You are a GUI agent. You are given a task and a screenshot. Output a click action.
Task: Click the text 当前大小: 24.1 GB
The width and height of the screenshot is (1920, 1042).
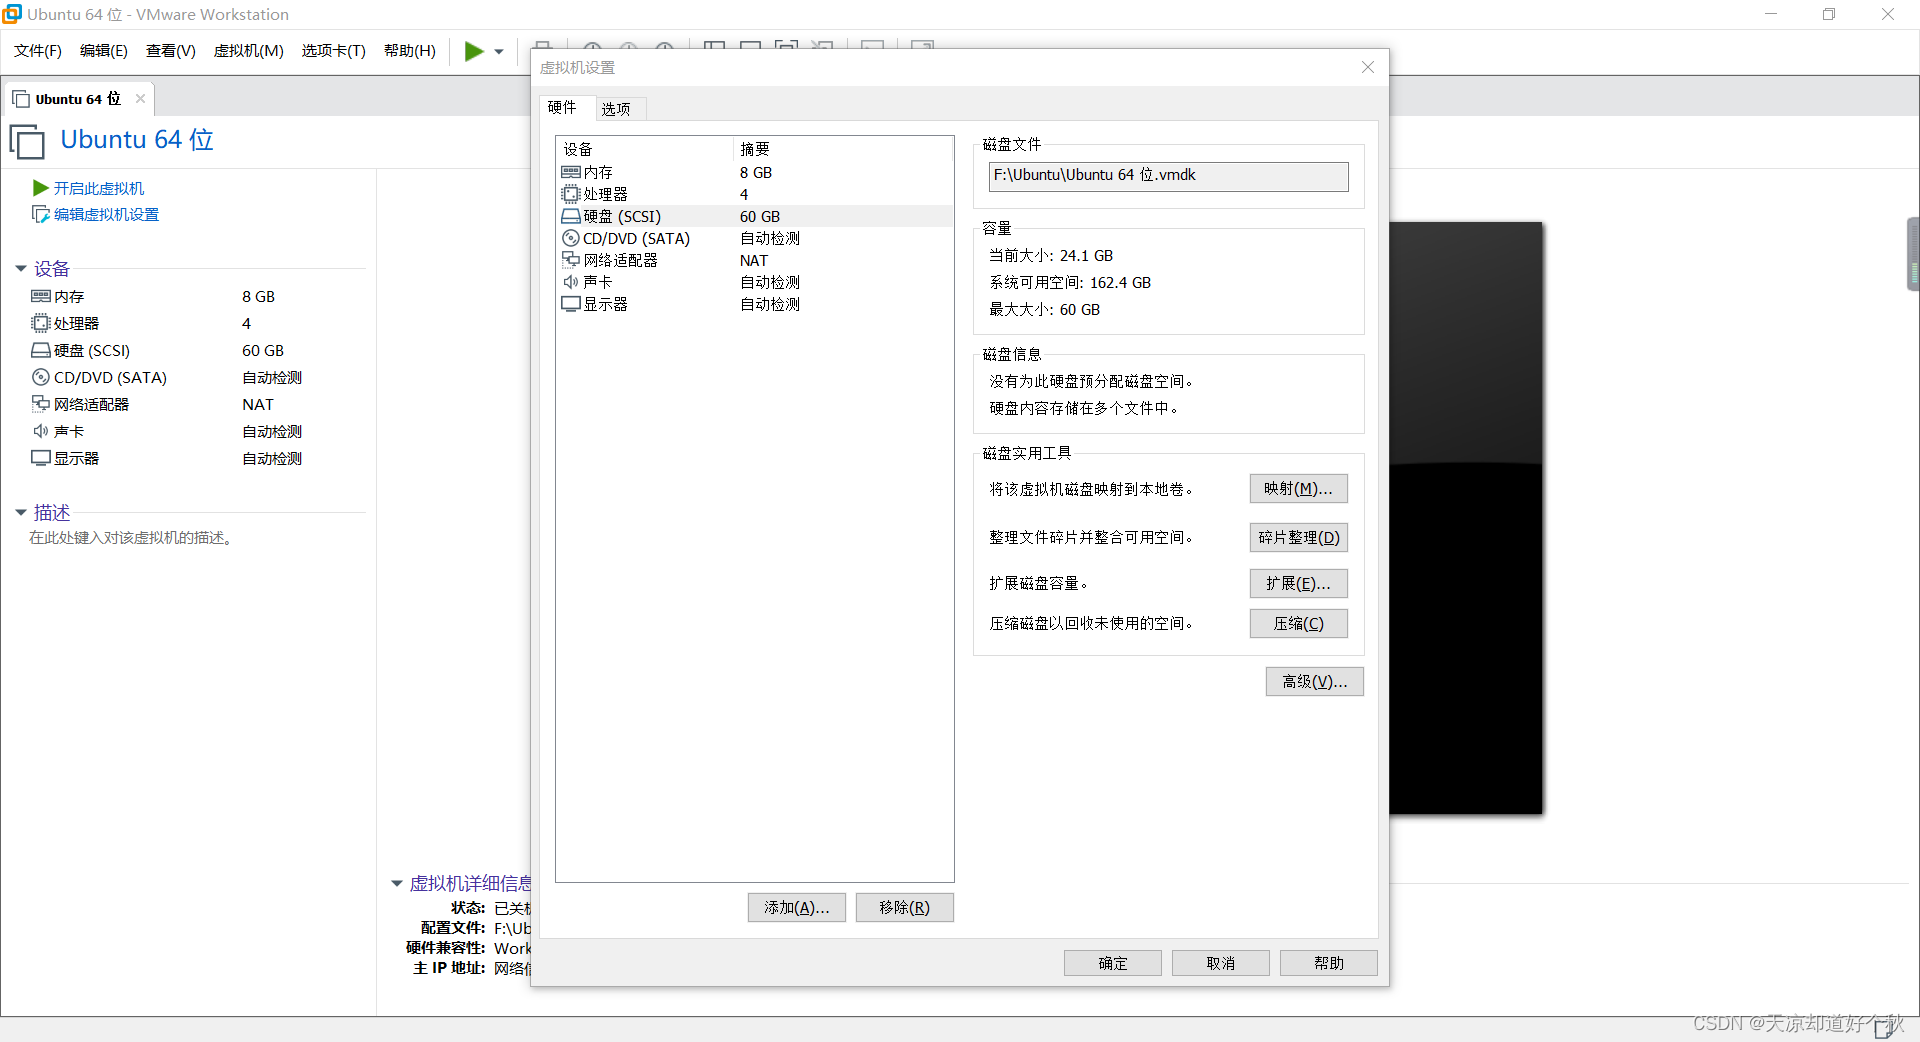(1051, 256)
